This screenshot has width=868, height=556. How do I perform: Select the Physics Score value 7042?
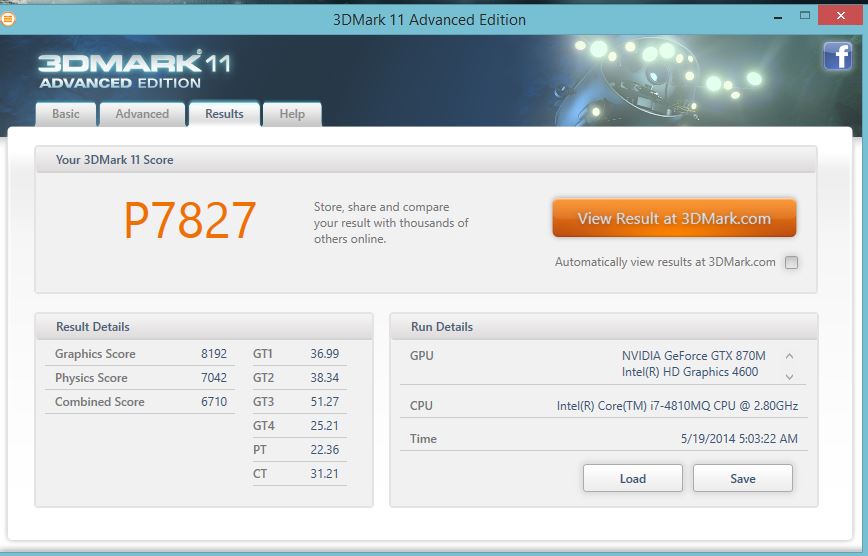pyautogui.click(x=214, y=378)
